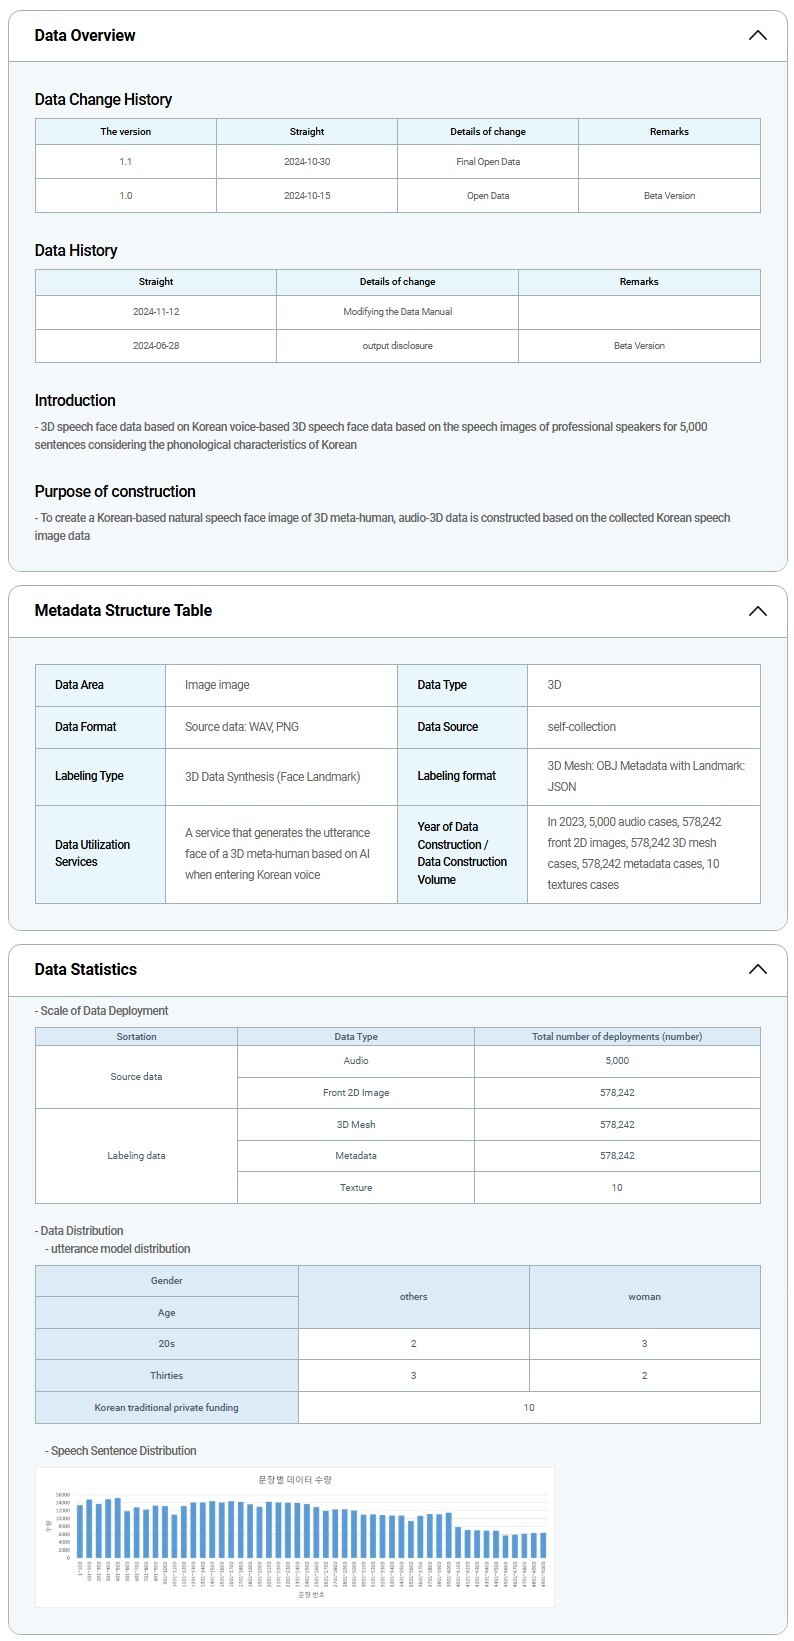Image resolution: width=794 pixels, height=1641 pixels.
Task: Click the "self-collection" data source value
Action: [581, 727]
